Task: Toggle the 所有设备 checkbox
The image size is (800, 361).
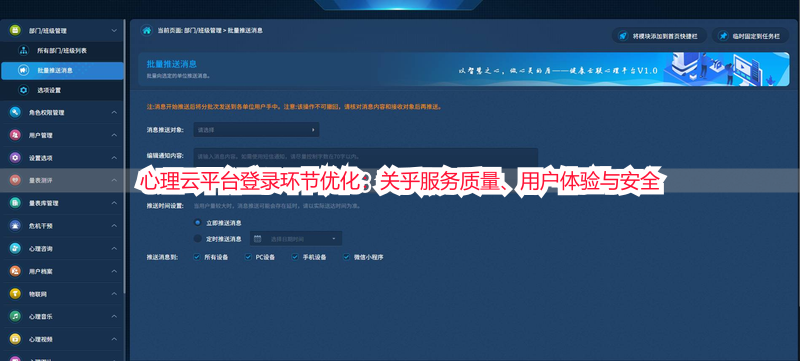Action: [x=197, y=257]
